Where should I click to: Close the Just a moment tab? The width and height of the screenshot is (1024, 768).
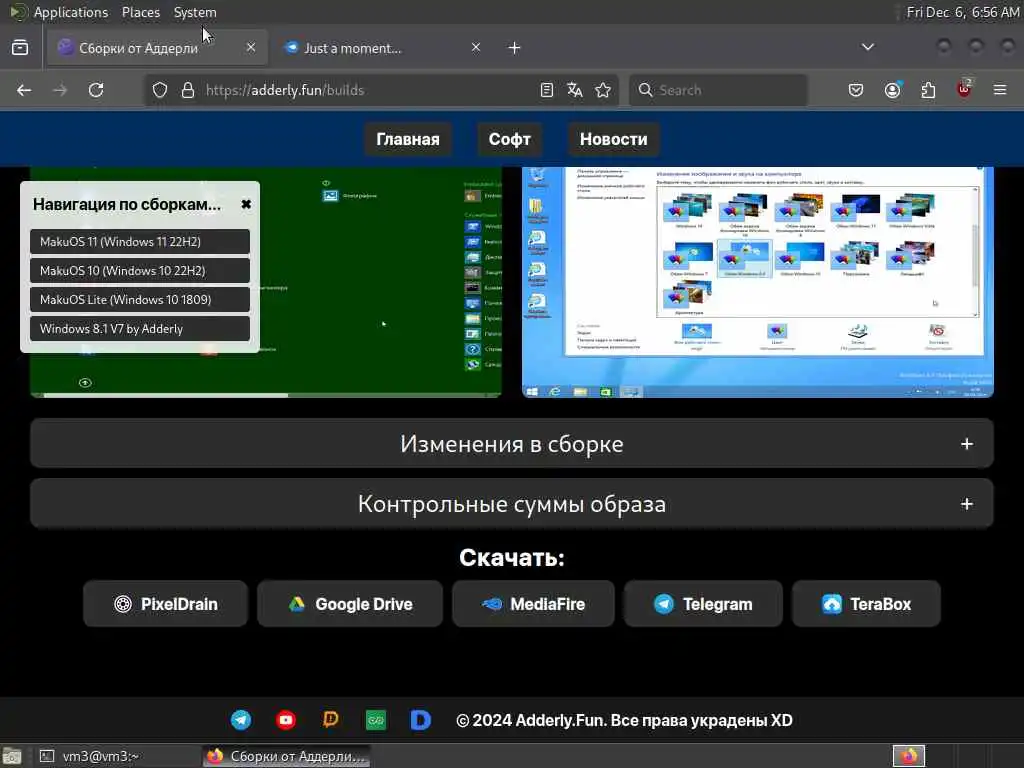tap(476, 47)
